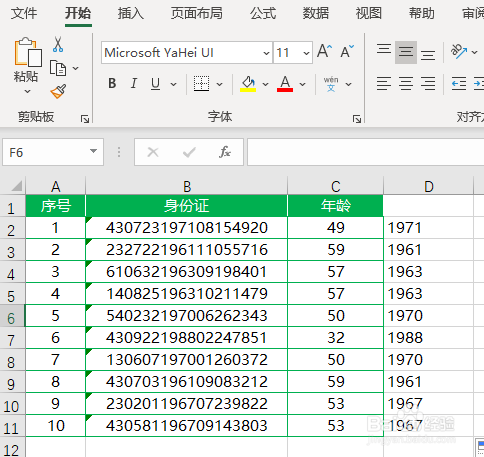Screen dimensions: 484x457
Task: Open the Microsoft YaHei UI font dropdown
Action: coord(266,53)
